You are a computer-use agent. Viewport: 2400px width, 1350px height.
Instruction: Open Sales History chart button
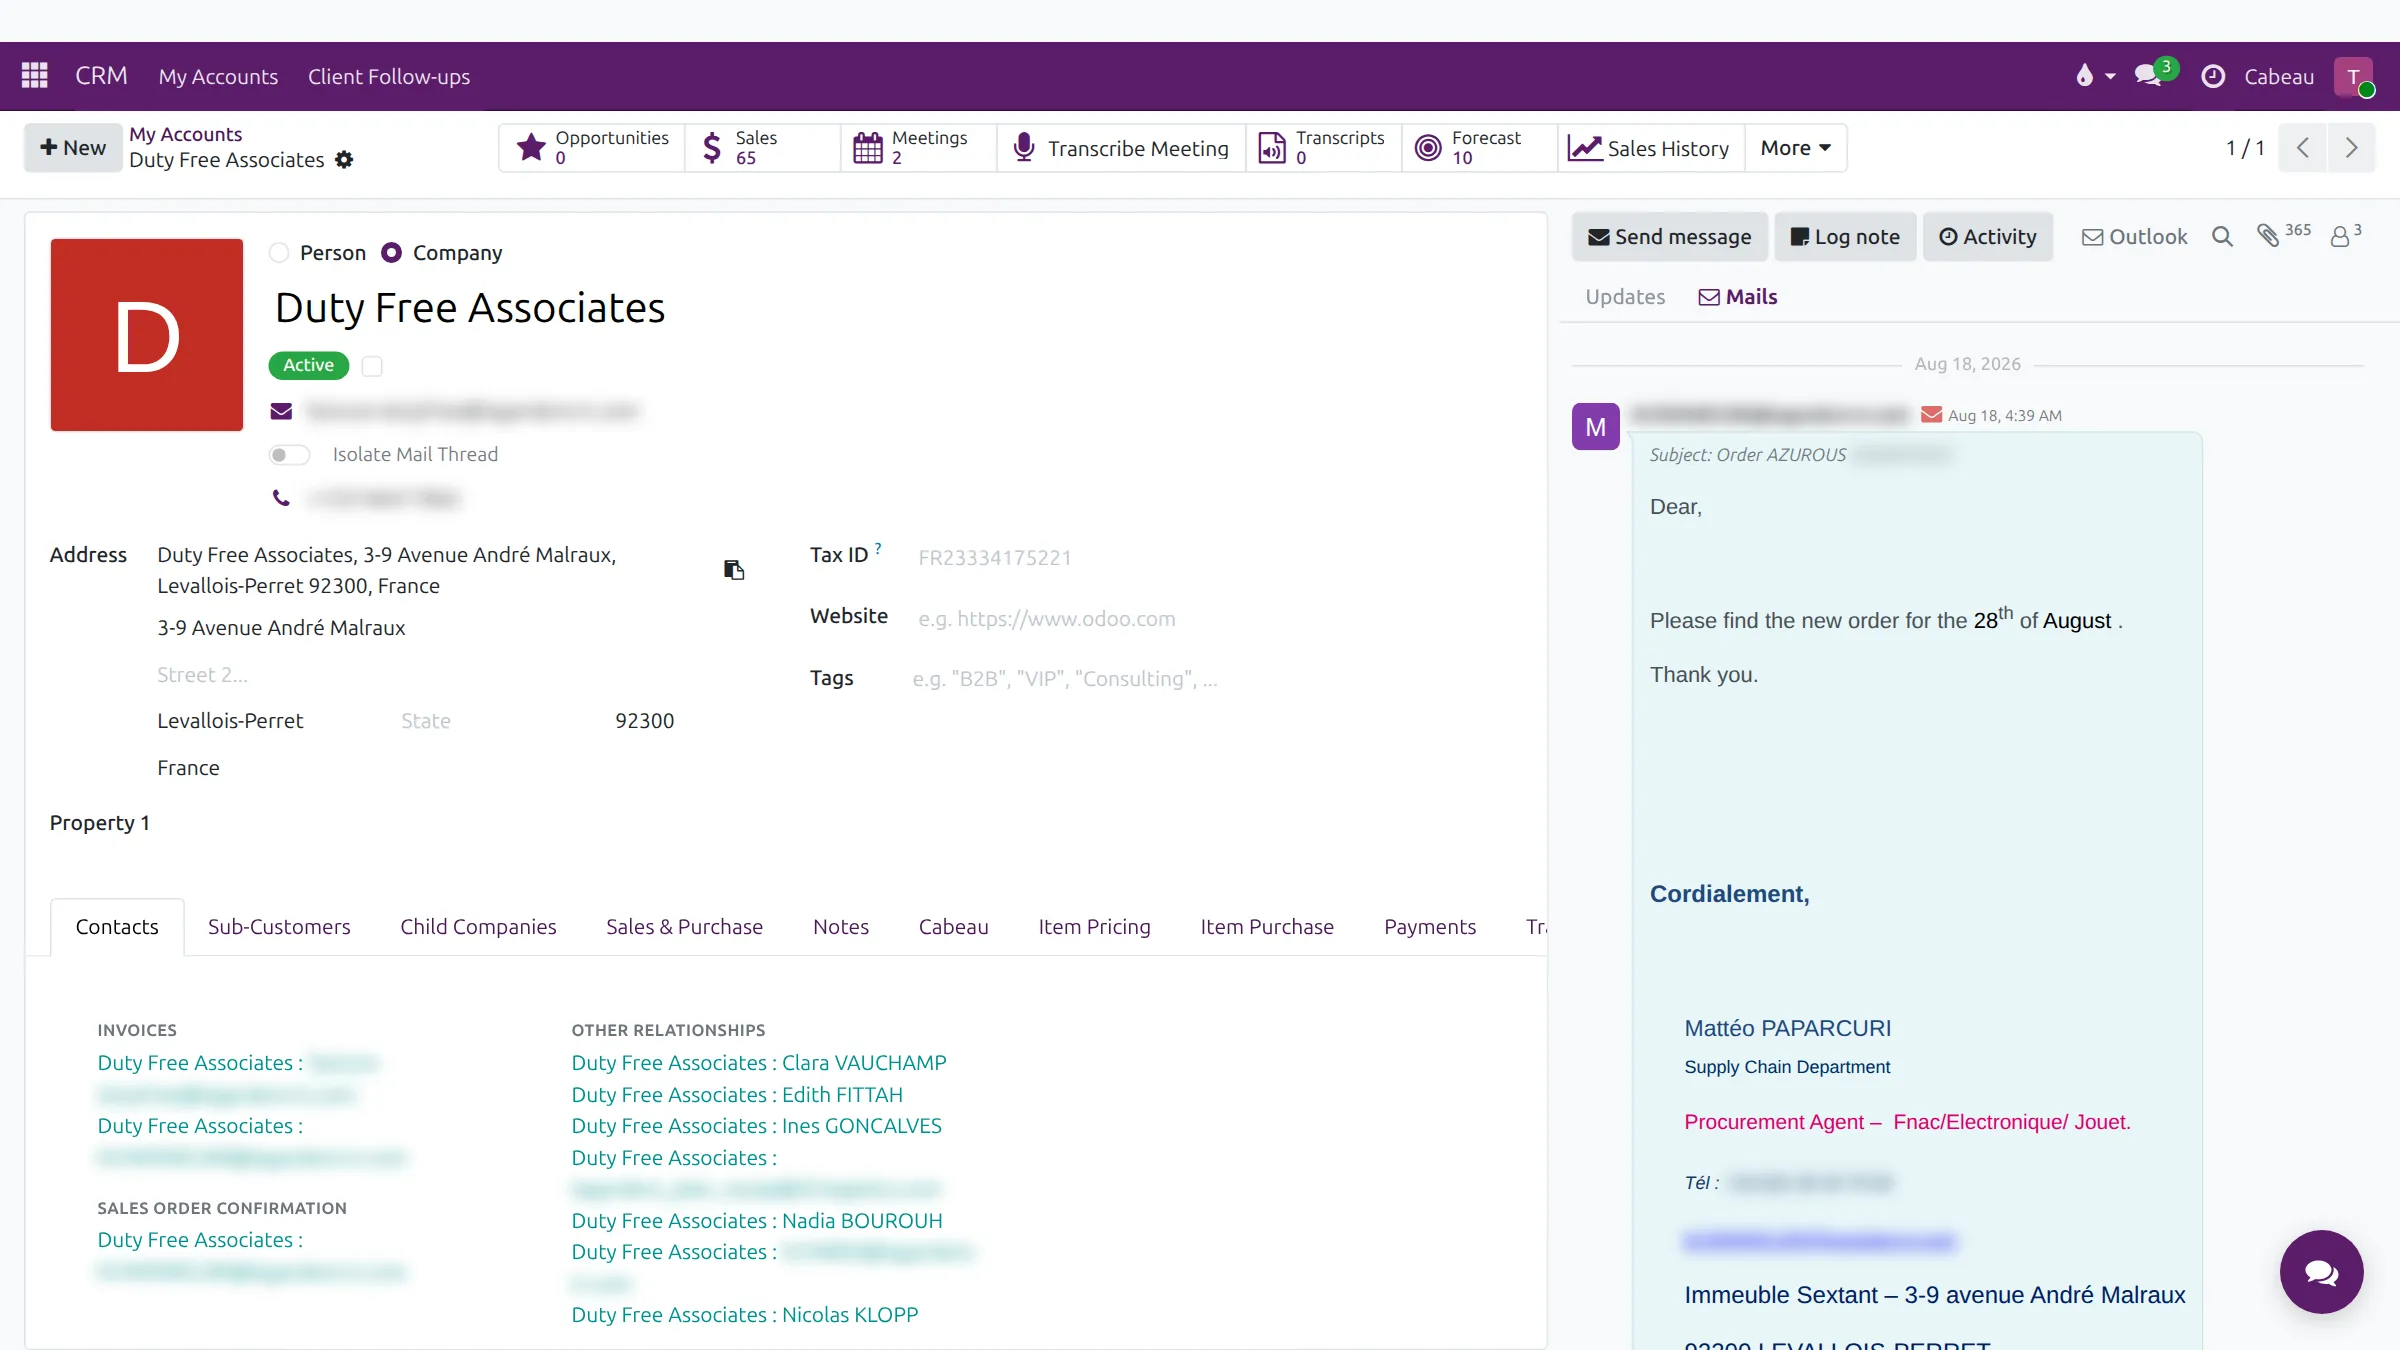point(1651,148)
